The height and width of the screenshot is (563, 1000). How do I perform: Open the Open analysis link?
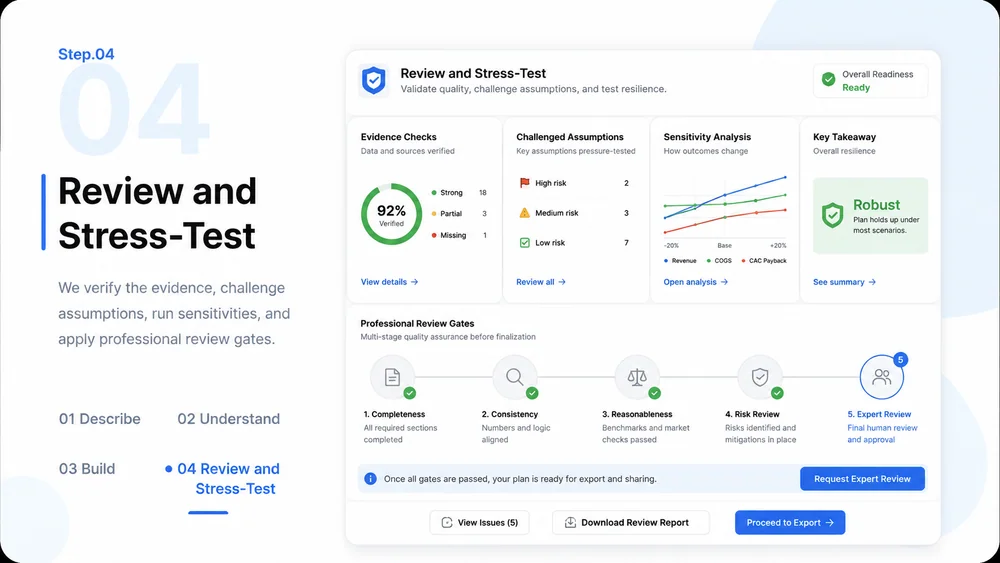coord(696,282)
